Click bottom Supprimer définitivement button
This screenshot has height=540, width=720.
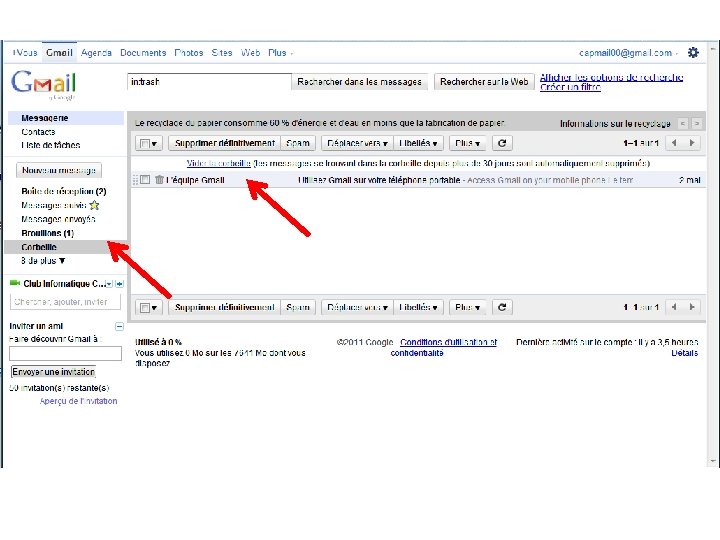click(x=225, y=307)
